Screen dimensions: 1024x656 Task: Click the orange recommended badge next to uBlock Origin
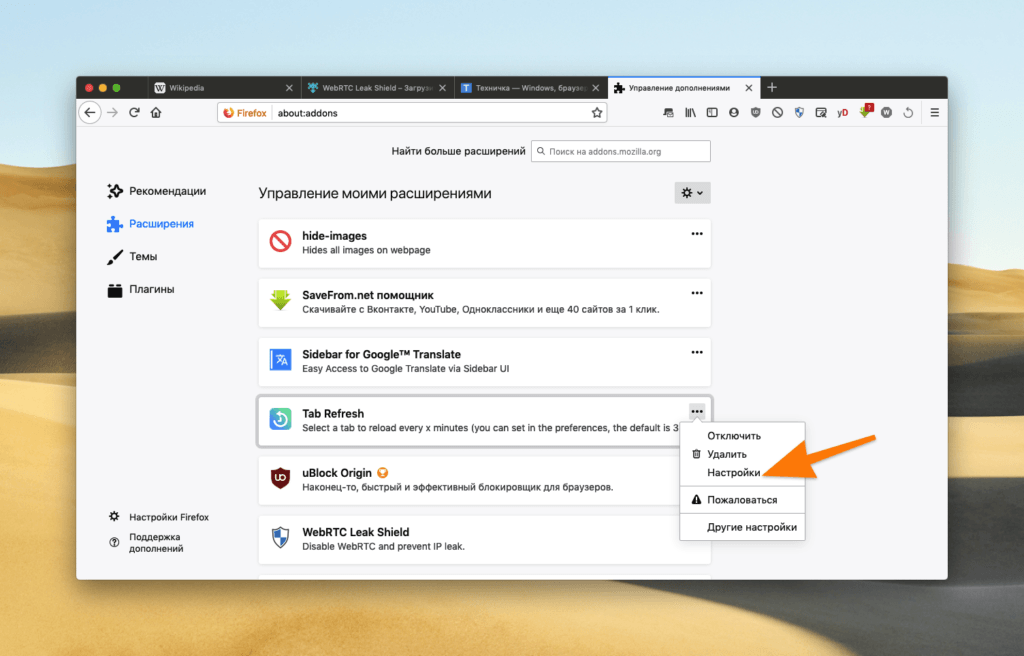pyautogui.click(x=383, y=472)
